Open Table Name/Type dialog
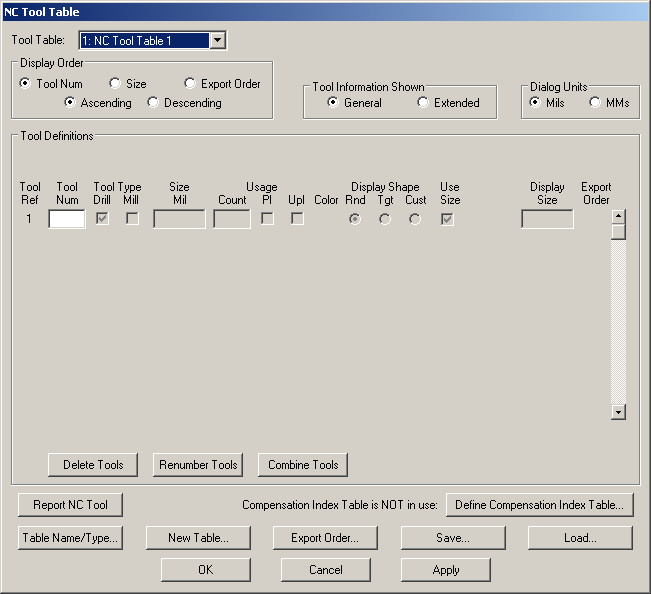651x594 pixels. point(70,538)
